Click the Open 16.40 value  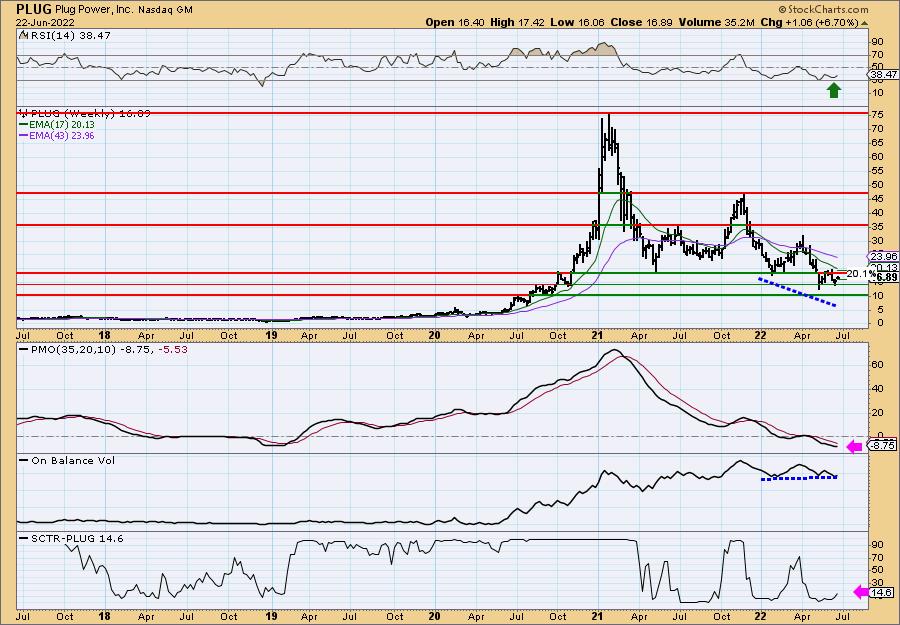point(455,22)
